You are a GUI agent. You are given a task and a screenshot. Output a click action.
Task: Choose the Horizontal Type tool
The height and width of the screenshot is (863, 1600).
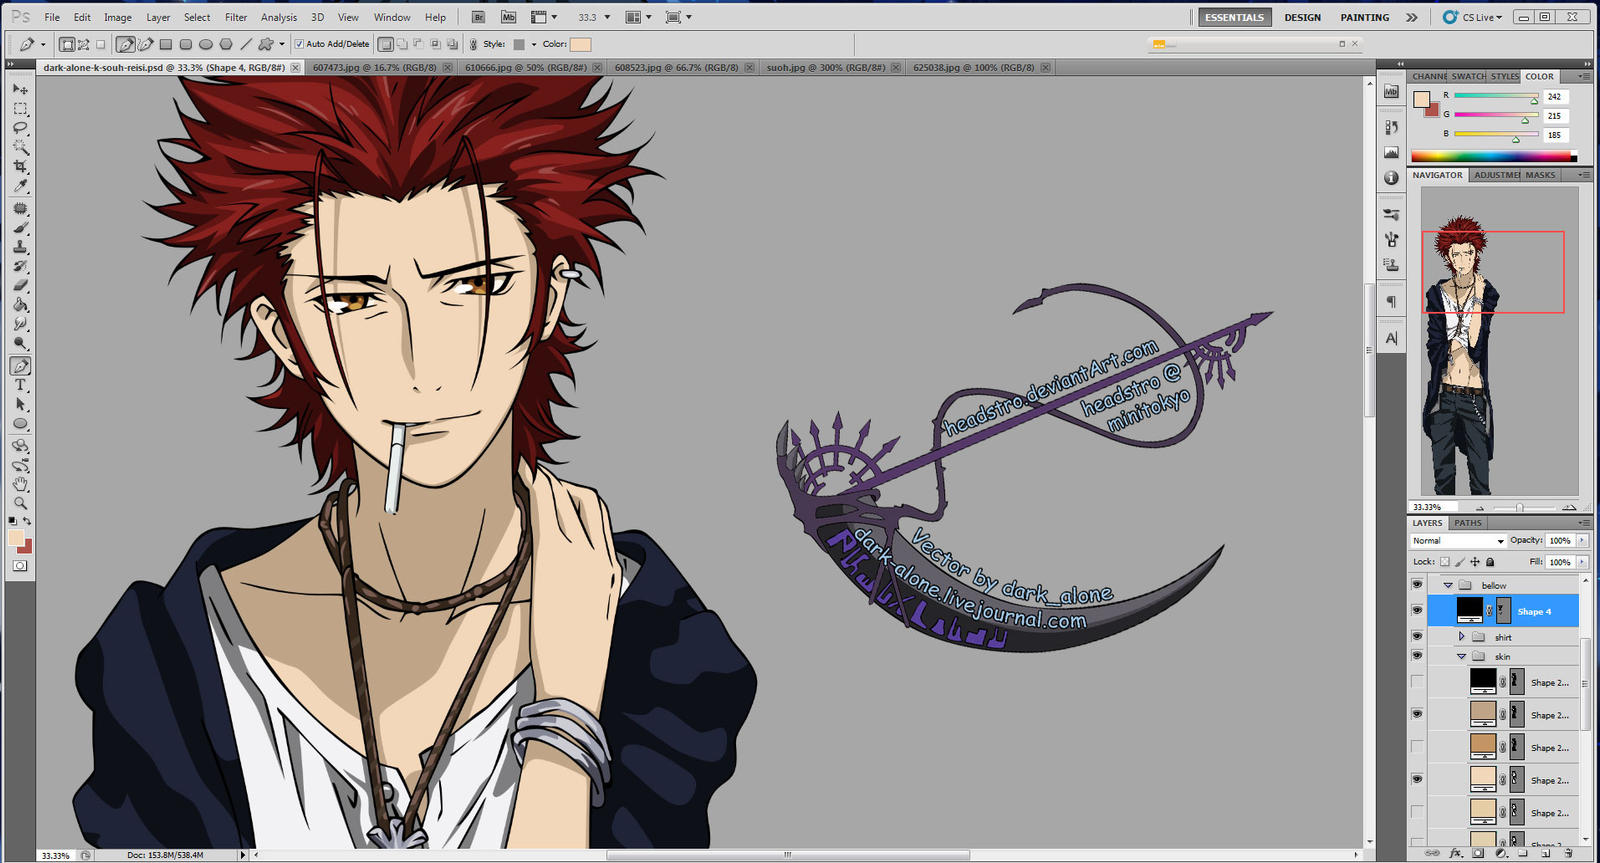point(20,385)
